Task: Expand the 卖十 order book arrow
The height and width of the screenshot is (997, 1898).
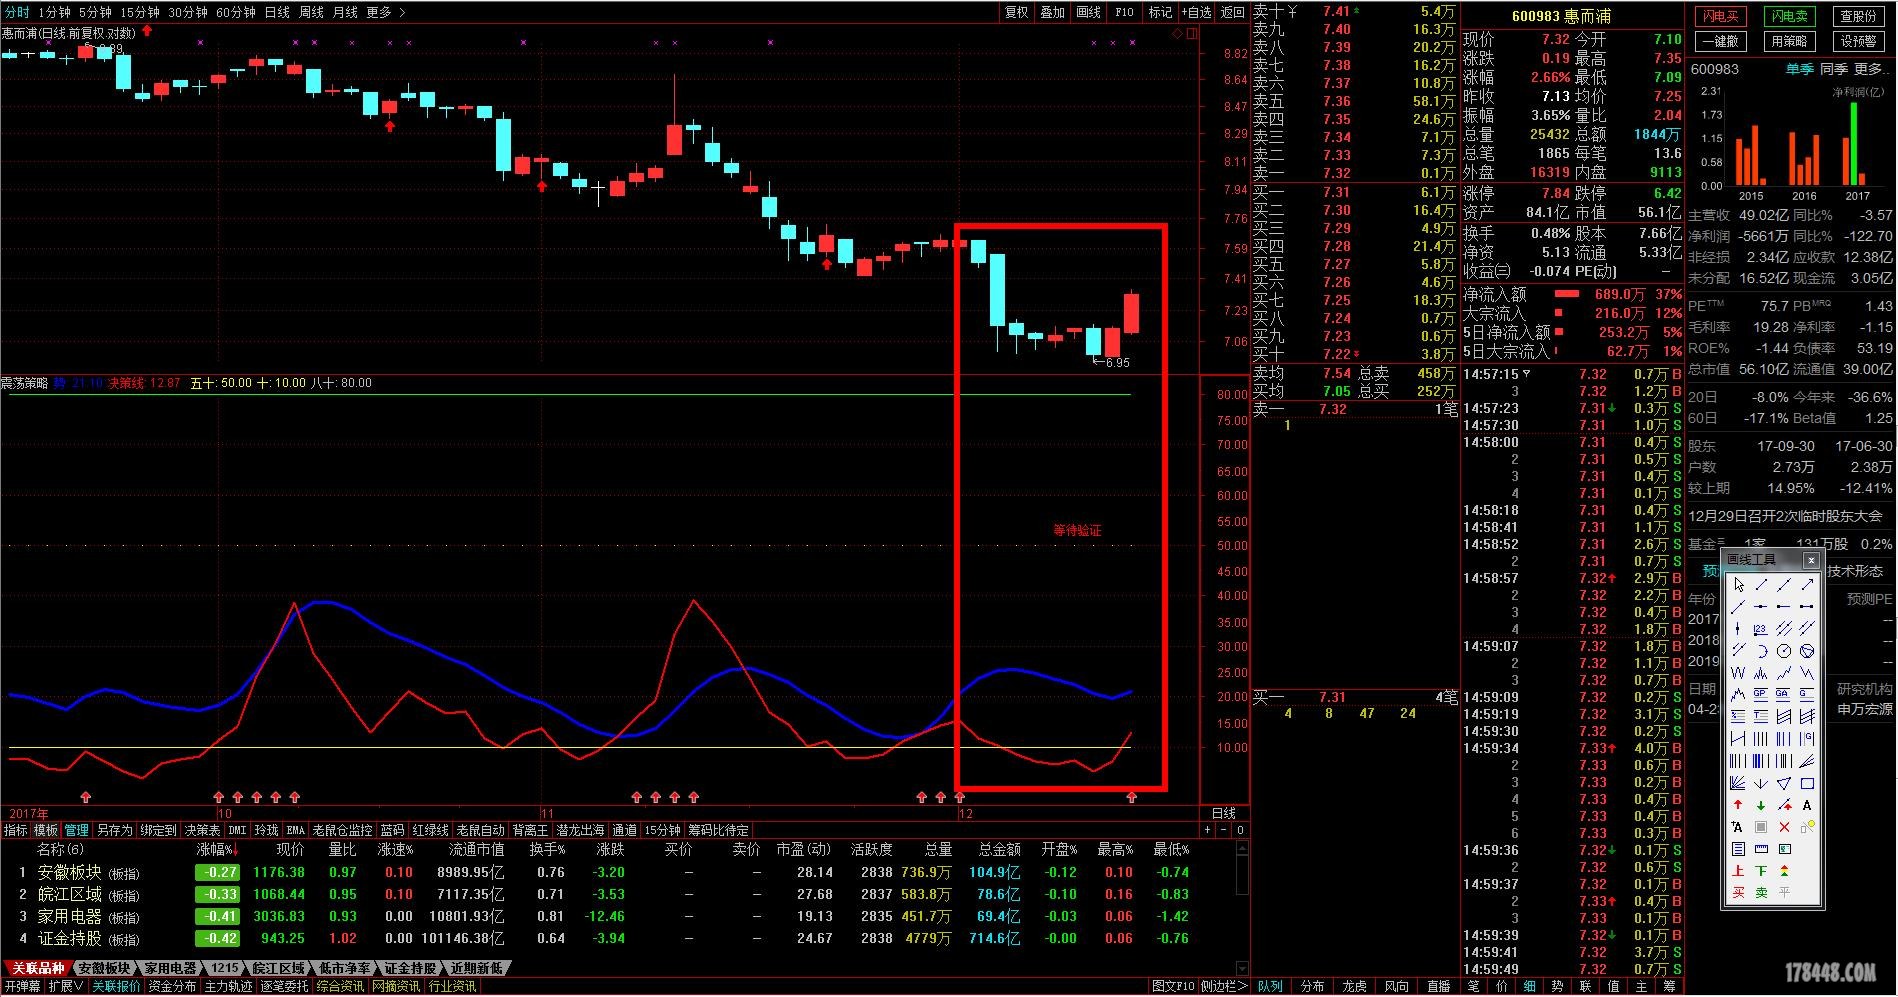Action: click(1292, 11)
